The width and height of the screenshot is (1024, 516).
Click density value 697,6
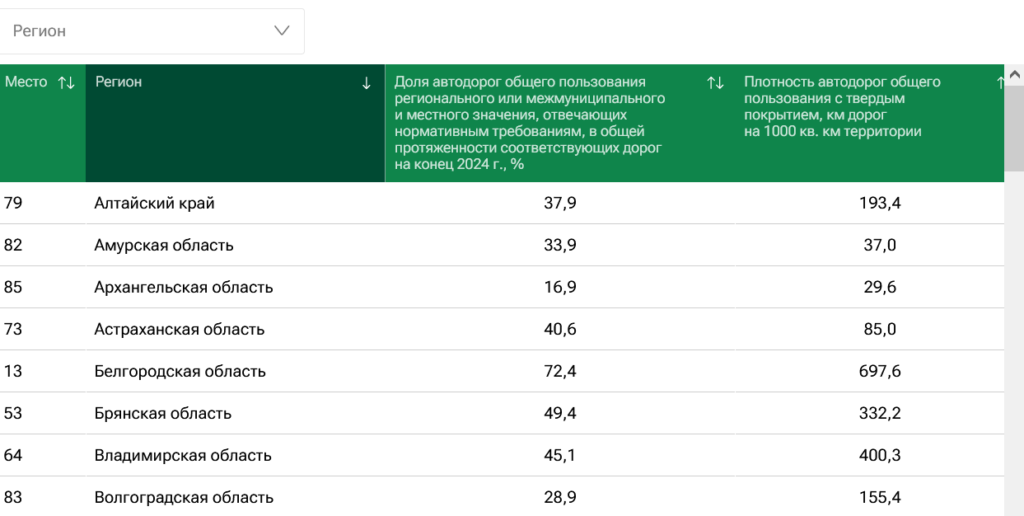880,372
